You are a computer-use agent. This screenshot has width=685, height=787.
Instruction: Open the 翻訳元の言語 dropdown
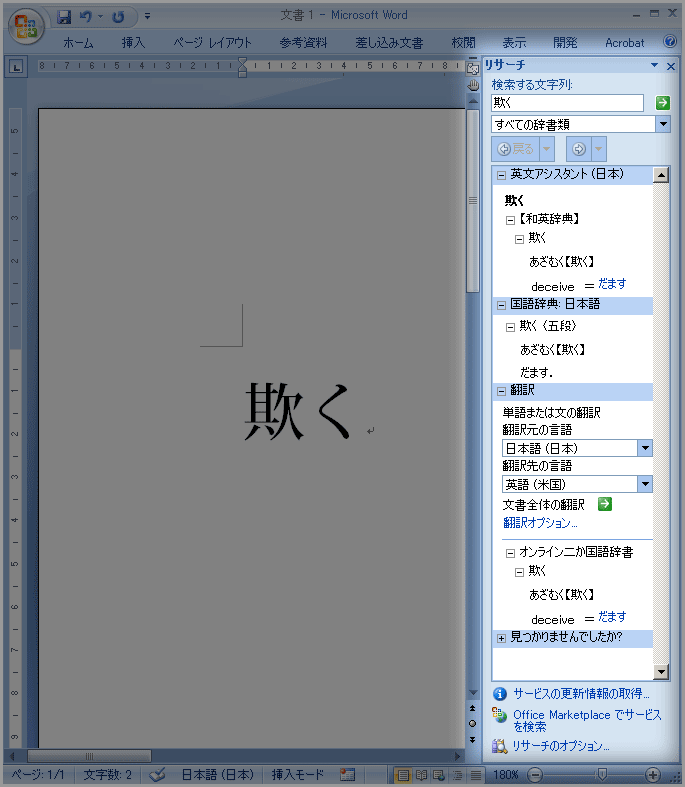click(x=645, y=448)
